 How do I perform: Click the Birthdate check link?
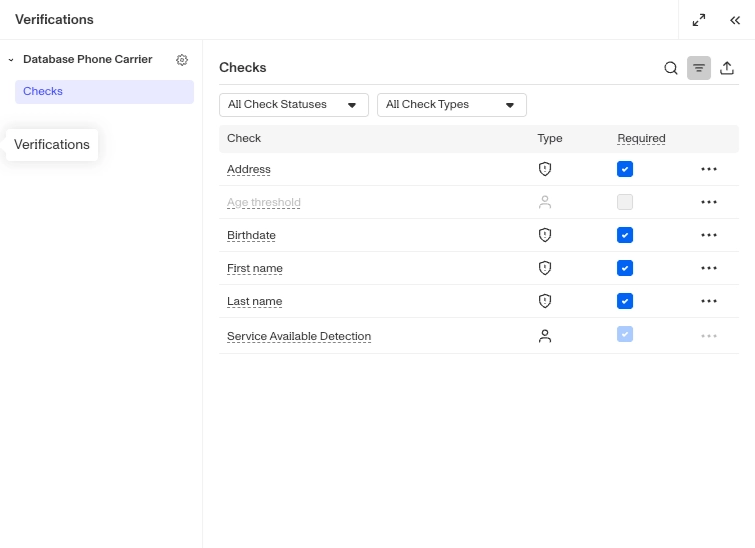251,236
